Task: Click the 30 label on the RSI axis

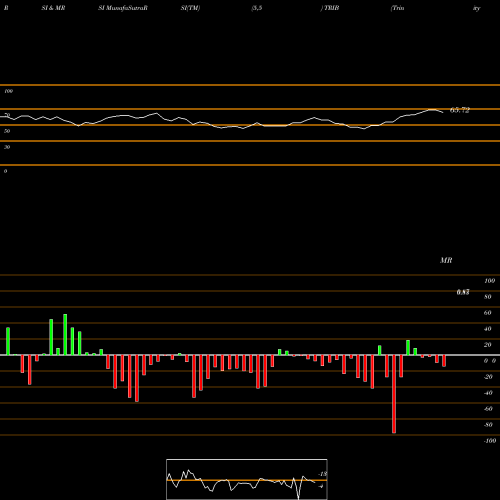Action: click(7, 147)
